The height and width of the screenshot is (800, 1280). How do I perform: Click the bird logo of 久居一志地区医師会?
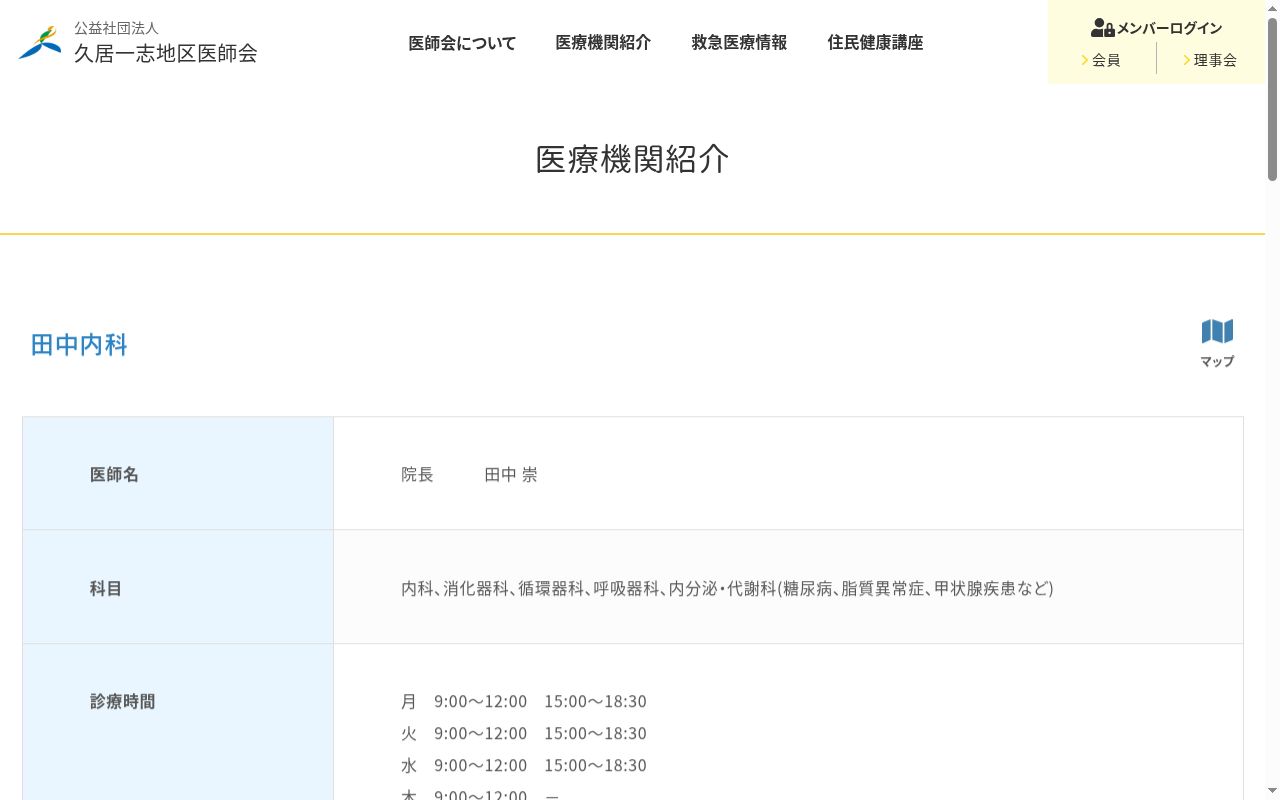40,42
